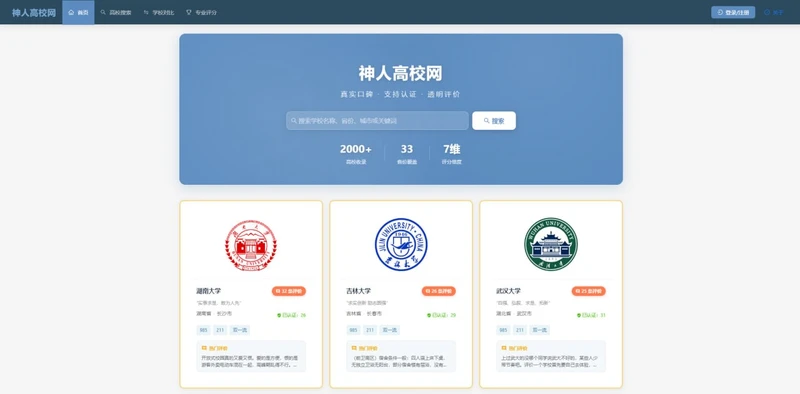The image size is (800, 394).
Task: Open the 武汉大学 school title
Action: point(508,291)
